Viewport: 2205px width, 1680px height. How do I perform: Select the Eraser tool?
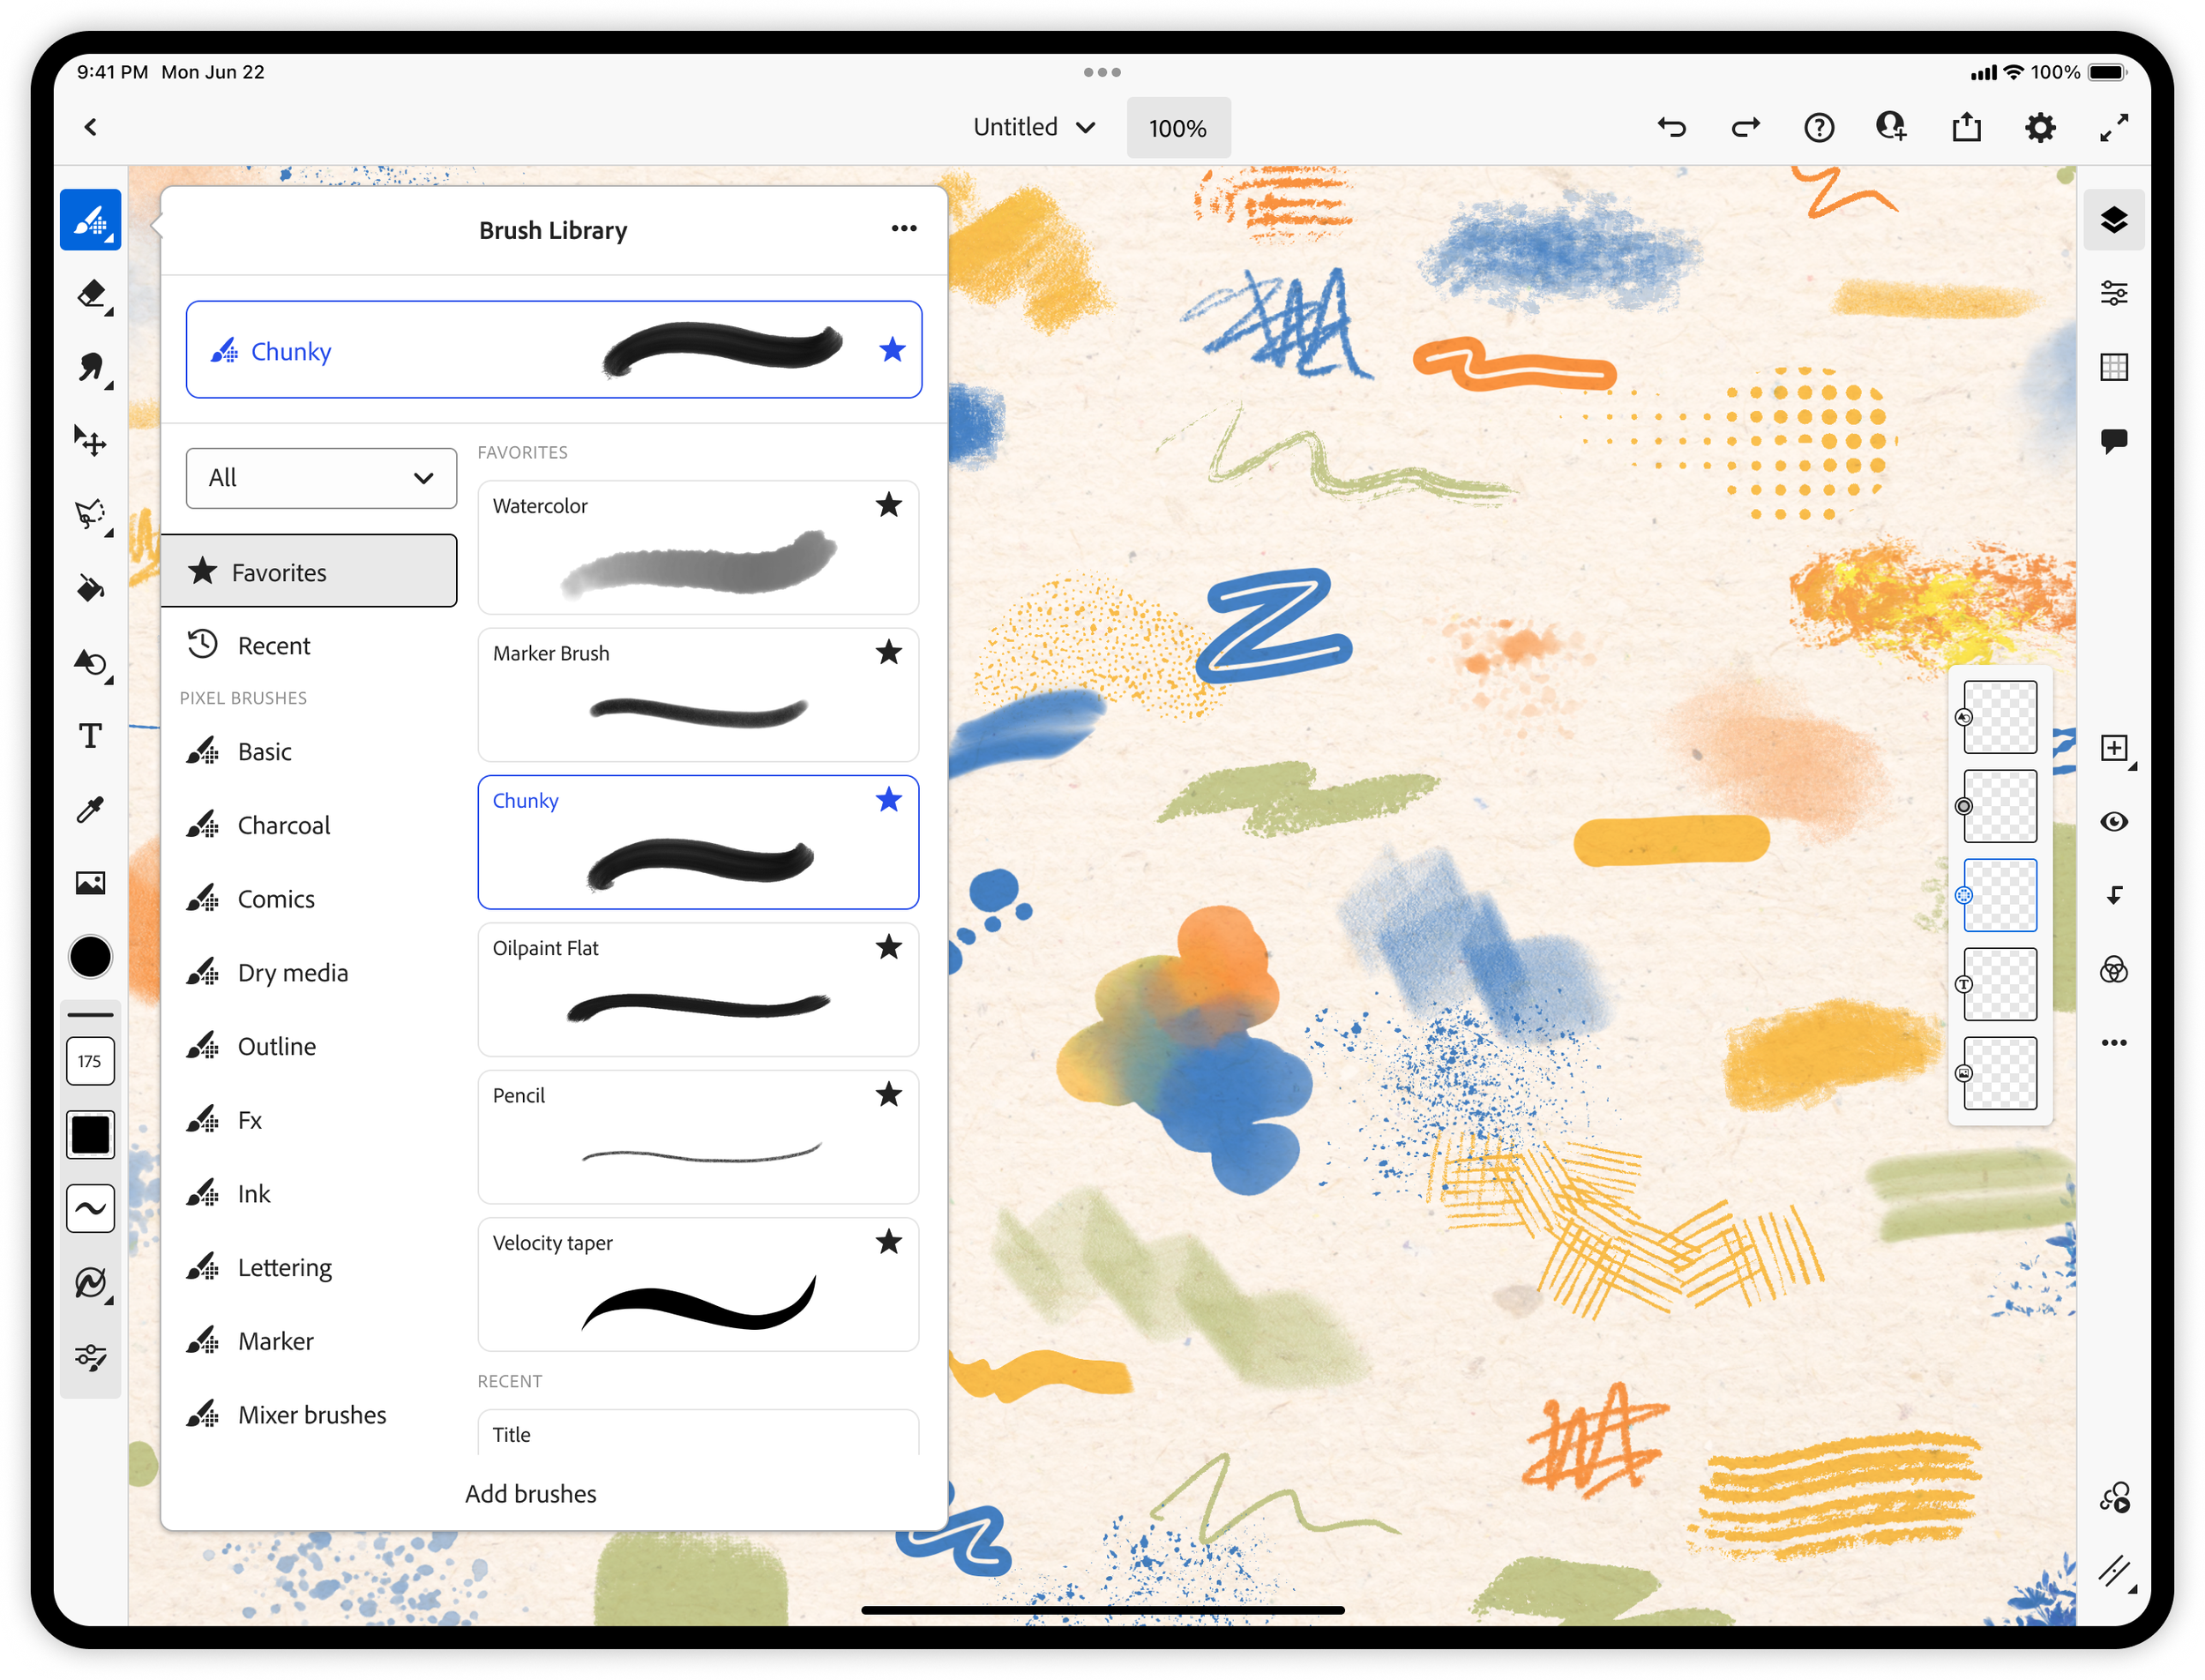91,294
